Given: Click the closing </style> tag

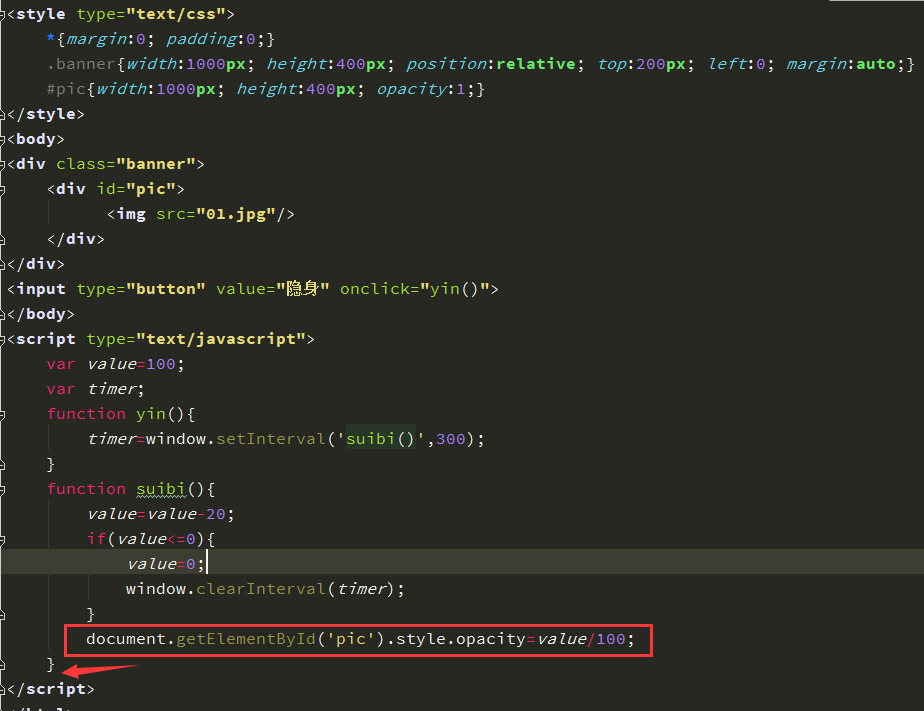Looking at the screenshot, I should (46, 114).
